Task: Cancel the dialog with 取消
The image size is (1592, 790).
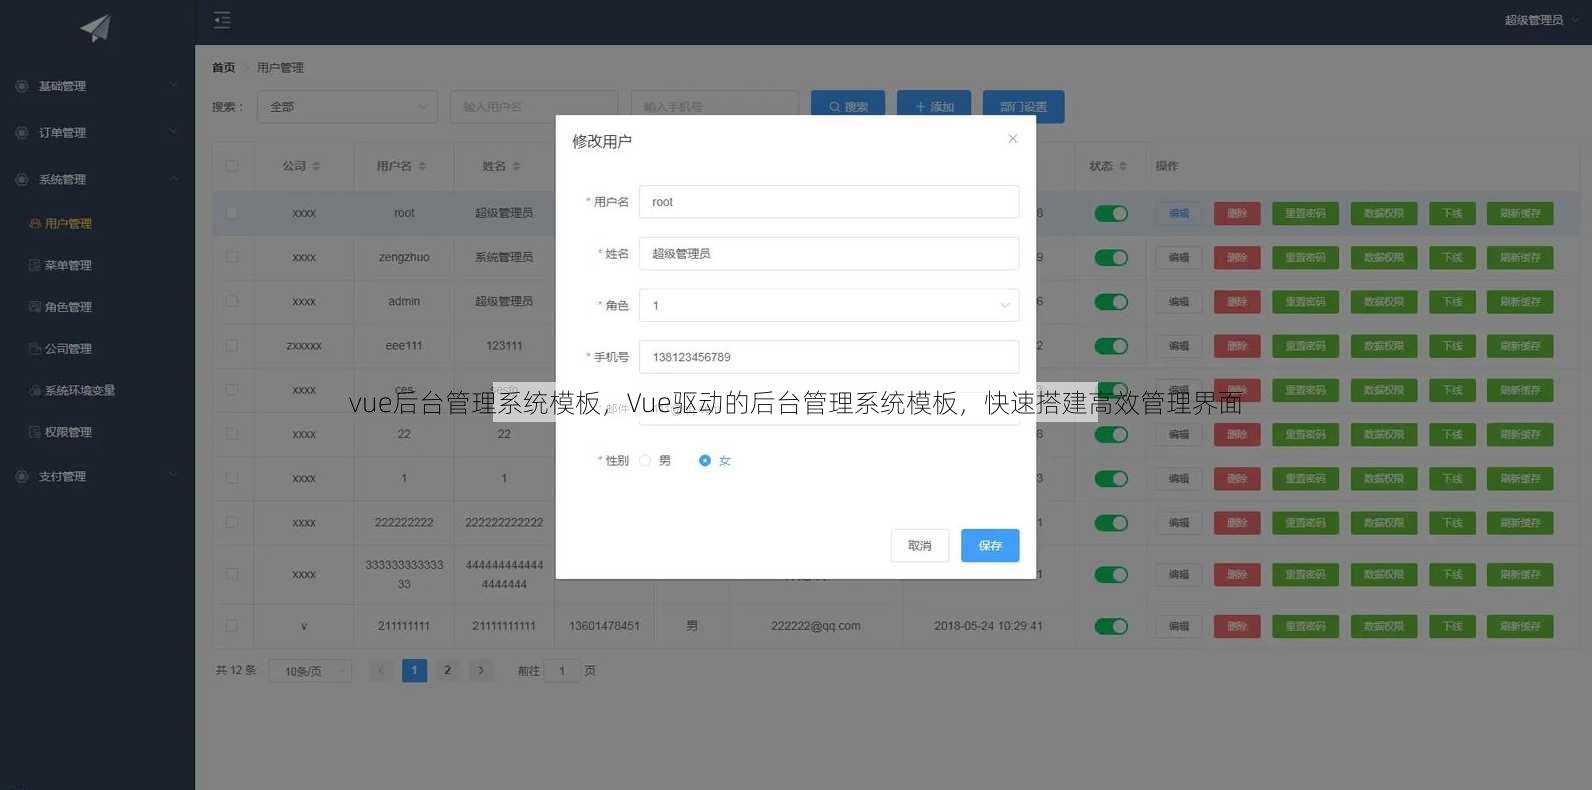Action: 919,545
